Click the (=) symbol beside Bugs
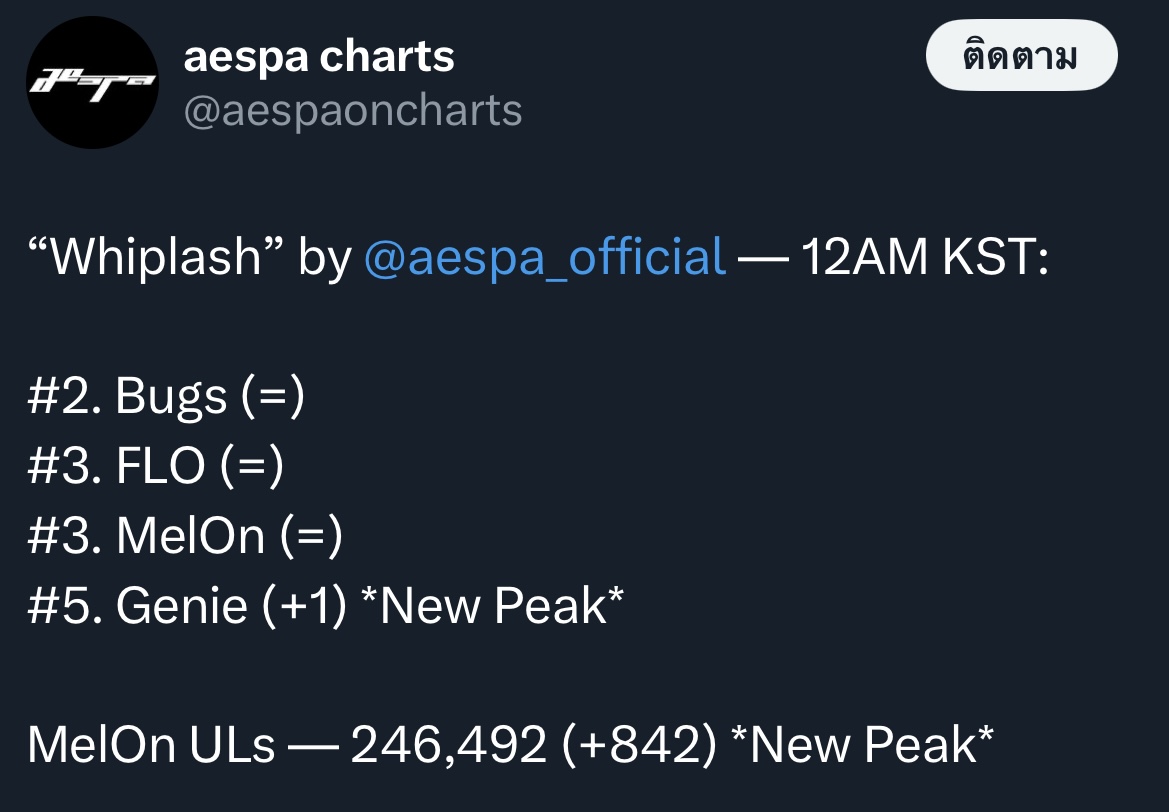The height and width of the screenshot is (812, 1169). [x=272, y=397]
